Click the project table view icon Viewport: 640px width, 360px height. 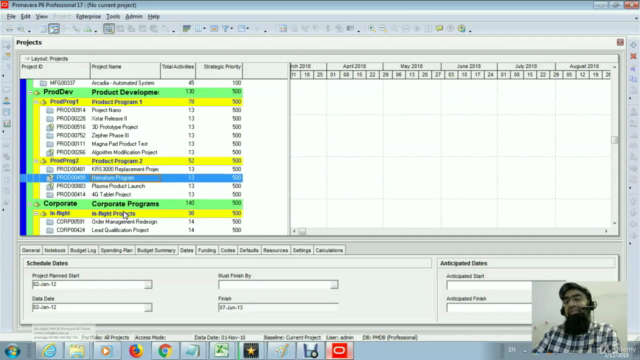point(42,29)
